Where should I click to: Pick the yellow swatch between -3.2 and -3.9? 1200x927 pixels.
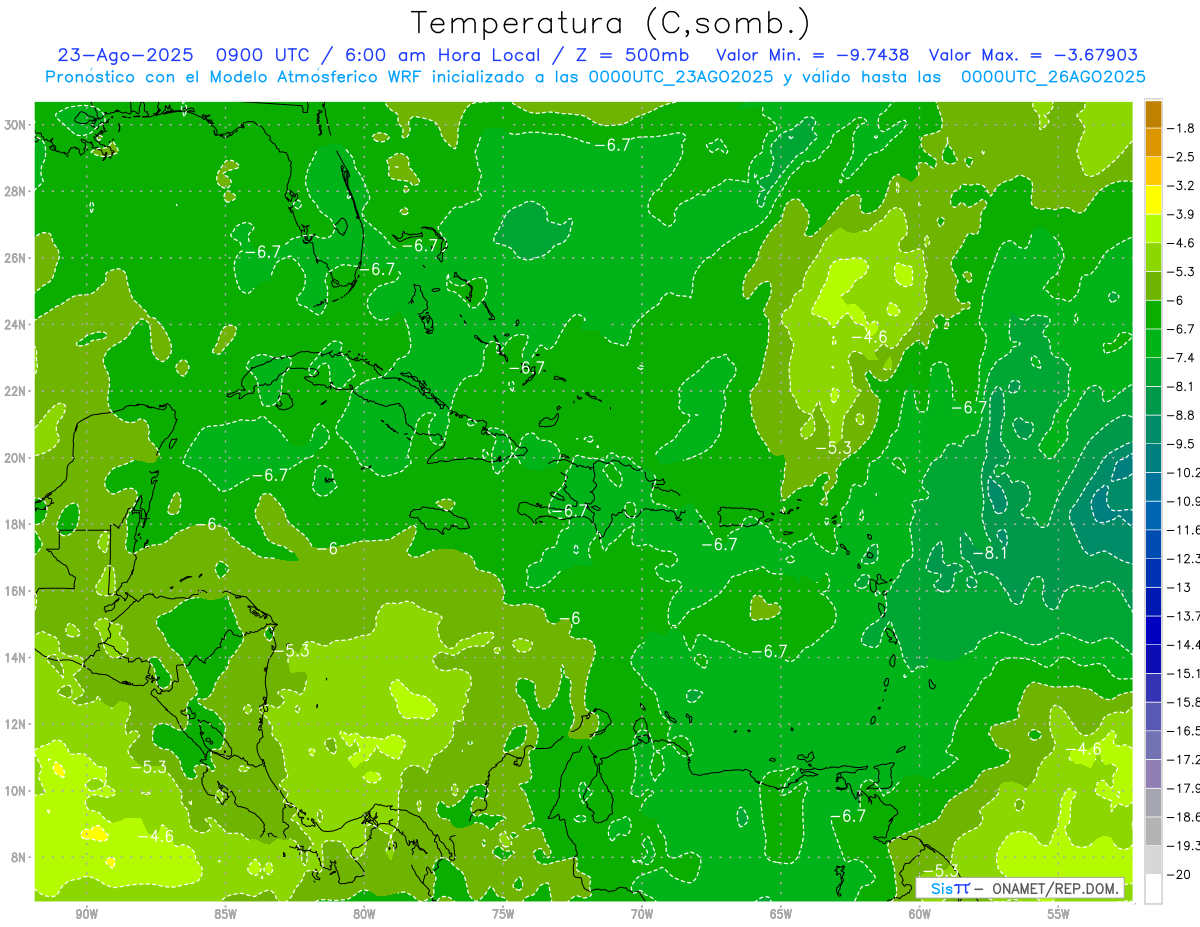click(x=1153, y=200)
